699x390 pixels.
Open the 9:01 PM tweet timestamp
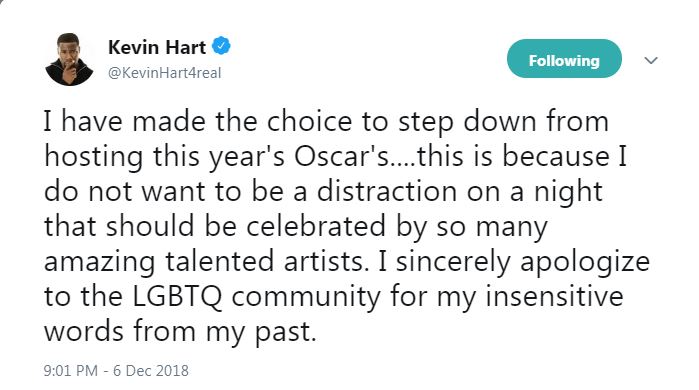click(71, 370)
